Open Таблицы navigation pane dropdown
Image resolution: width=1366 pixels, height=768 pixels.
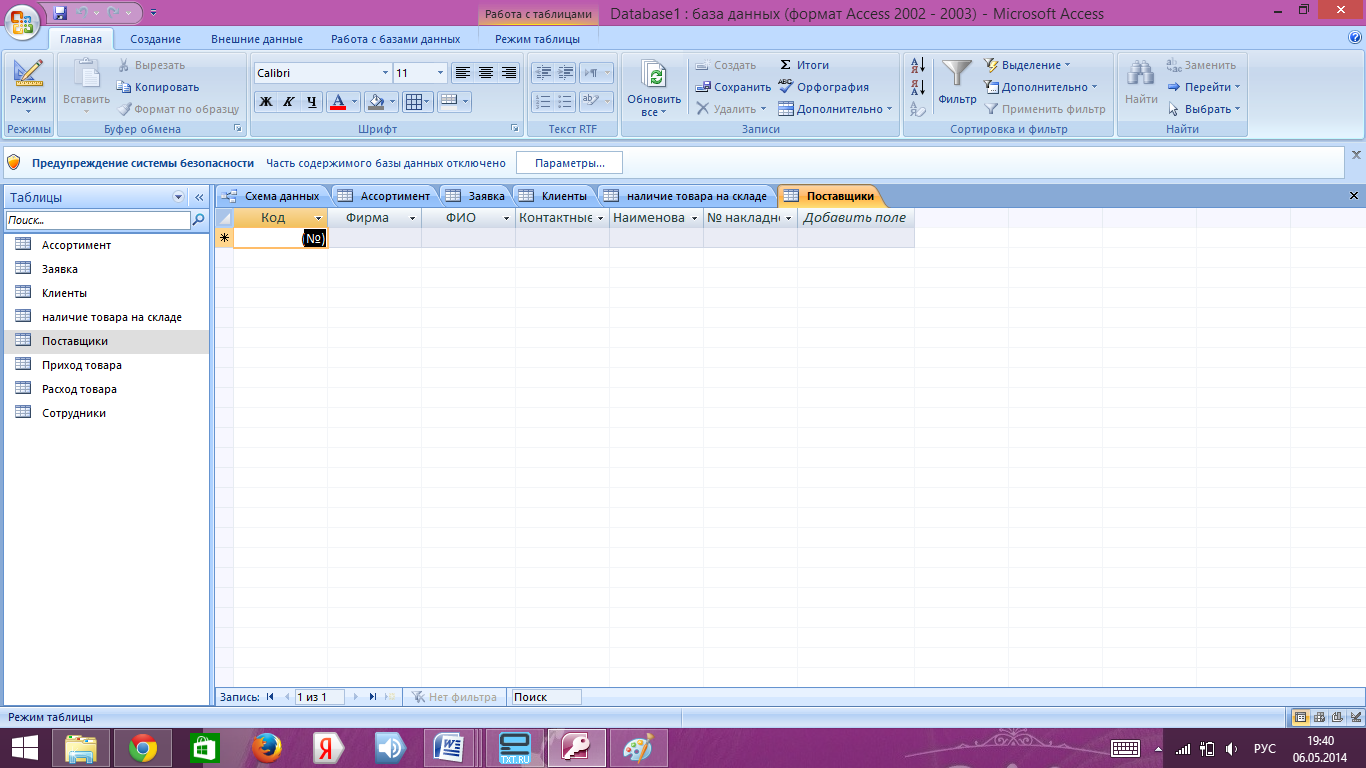coord(179,197)
